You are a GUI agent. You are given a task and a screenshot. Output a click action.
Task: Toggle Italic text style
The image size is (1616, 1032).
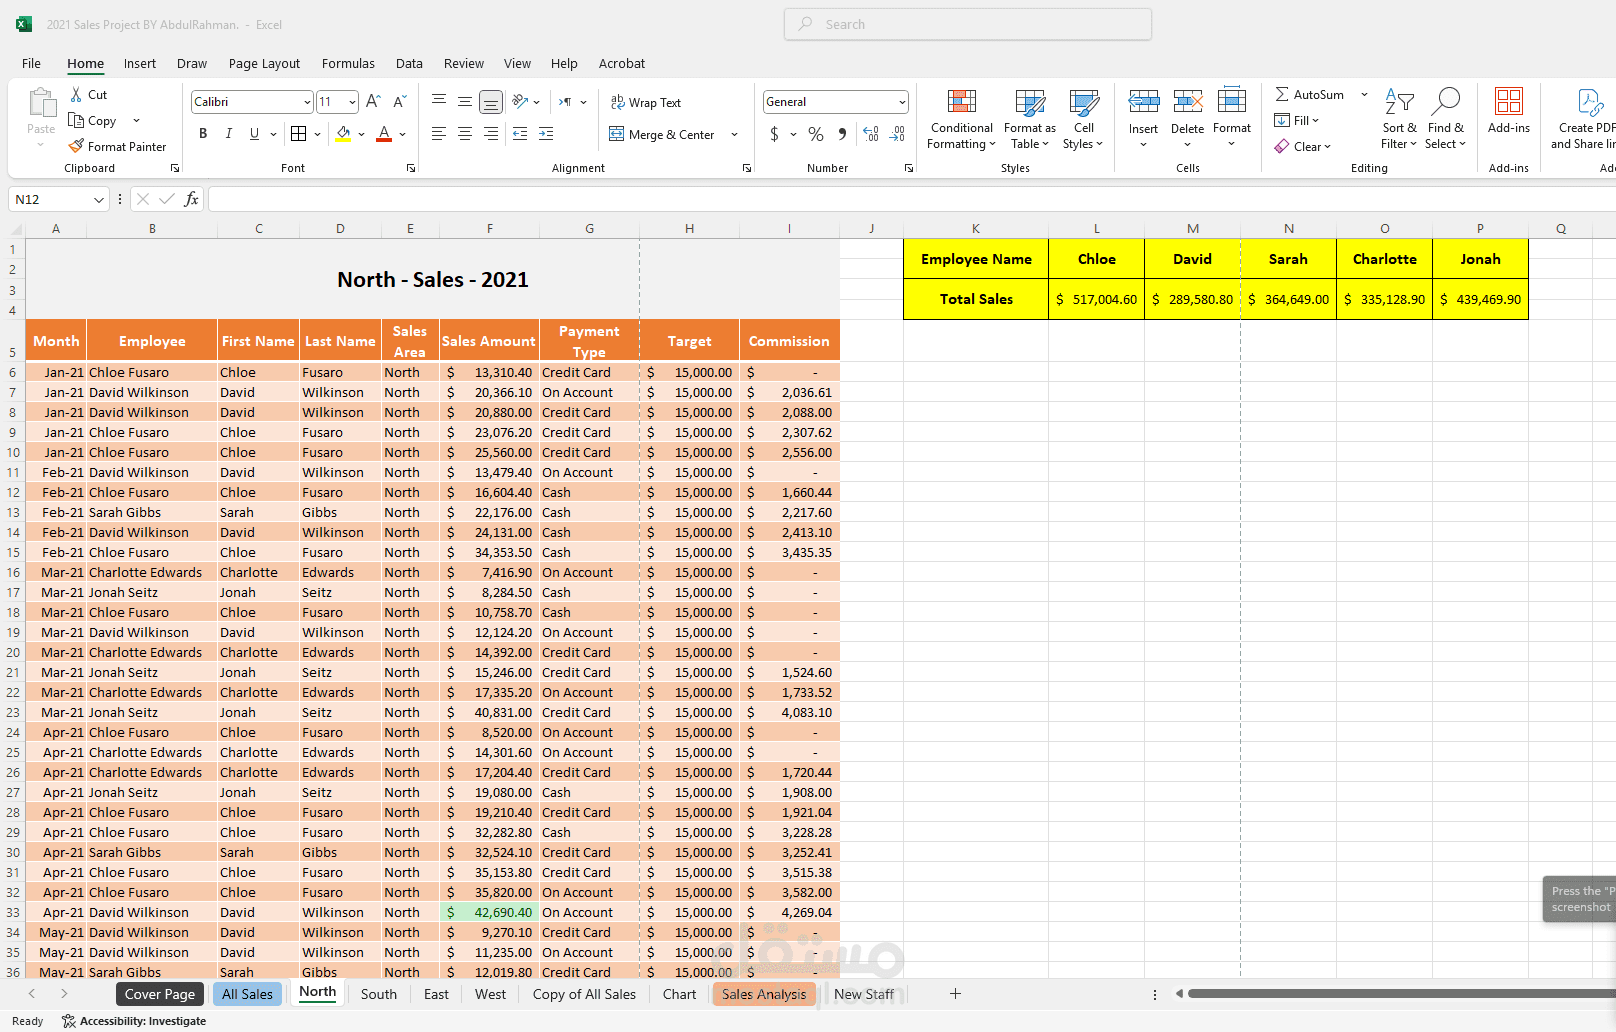click(x=229, y=134)
